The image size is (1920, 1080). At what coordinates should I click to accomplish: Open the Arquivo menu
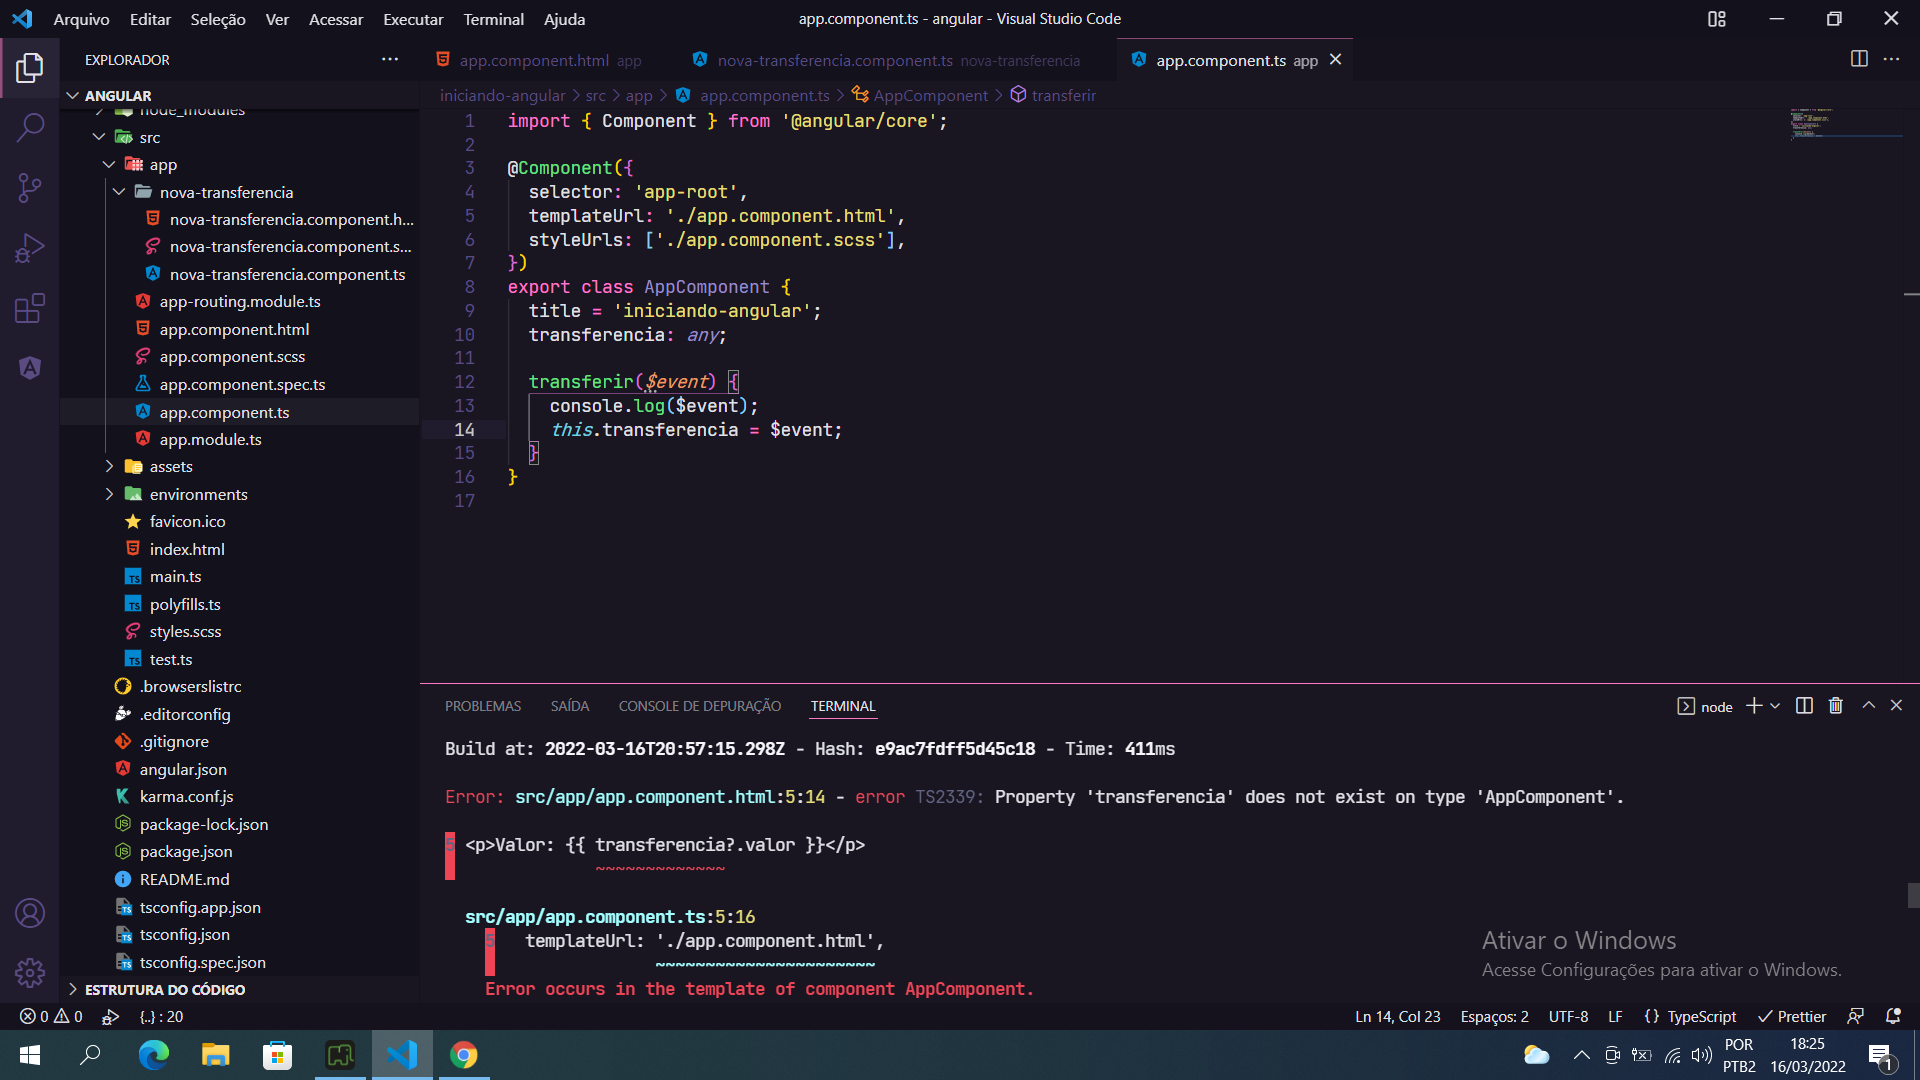[81, 19]
